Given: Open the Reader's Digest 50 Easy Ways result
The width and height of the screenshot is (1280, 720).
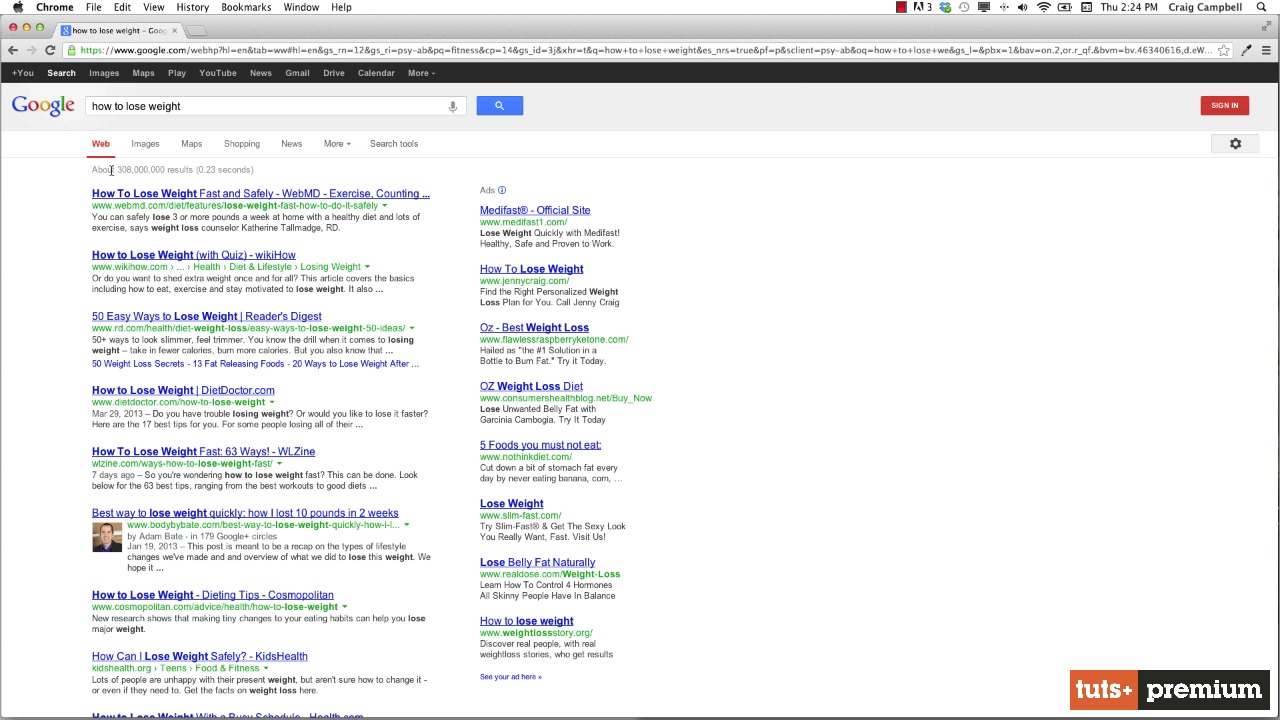Looking at the screenshot, I should click(207, 316).
